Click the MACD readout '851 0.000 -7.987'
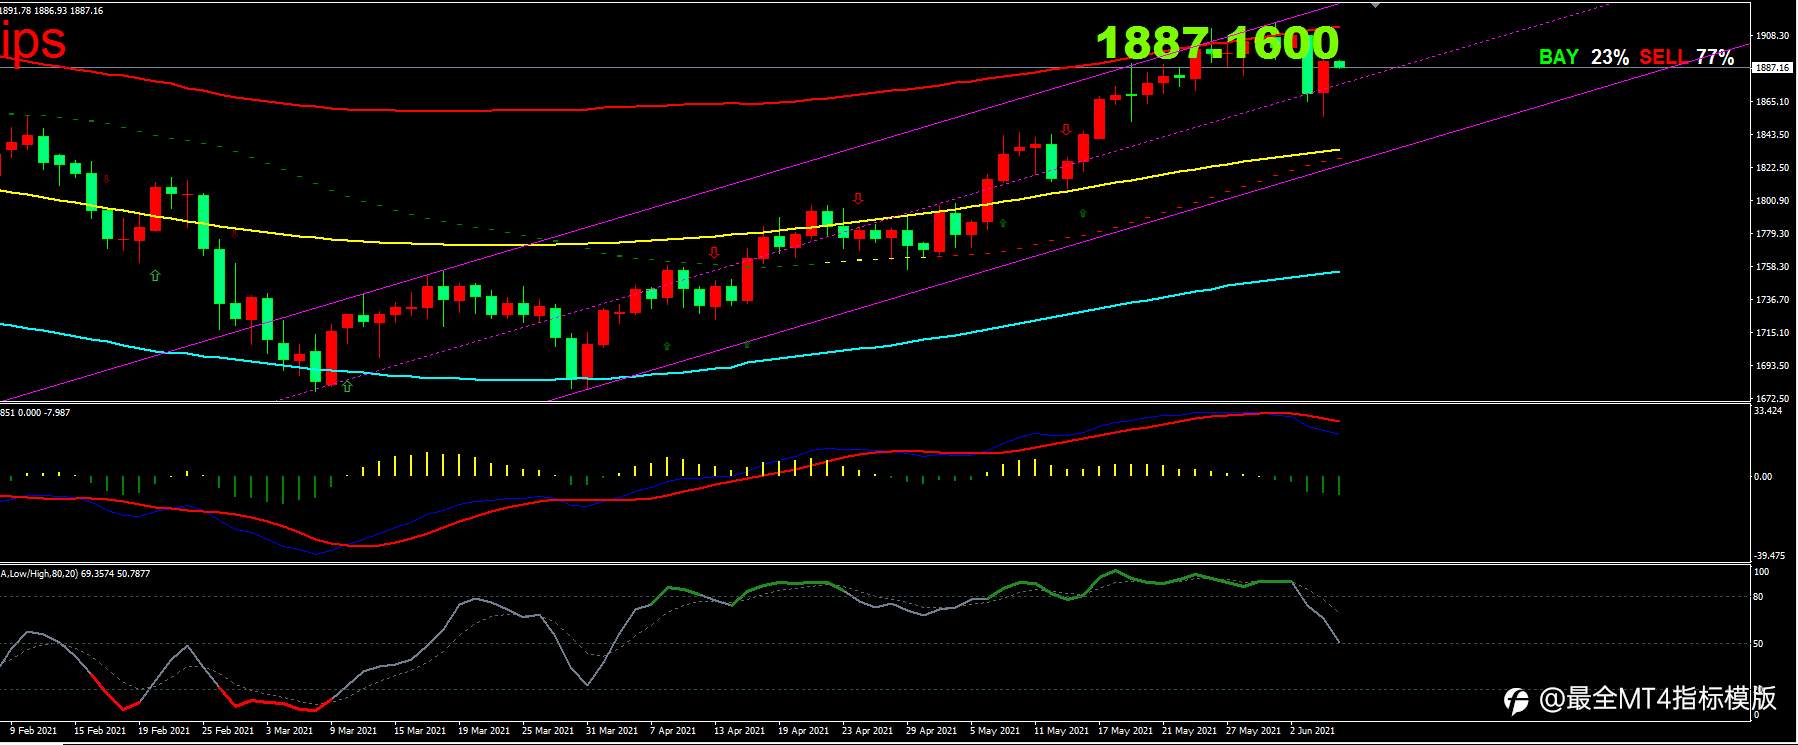The image size is (1798, 745). pyautogui.click(x=35, y=411)
